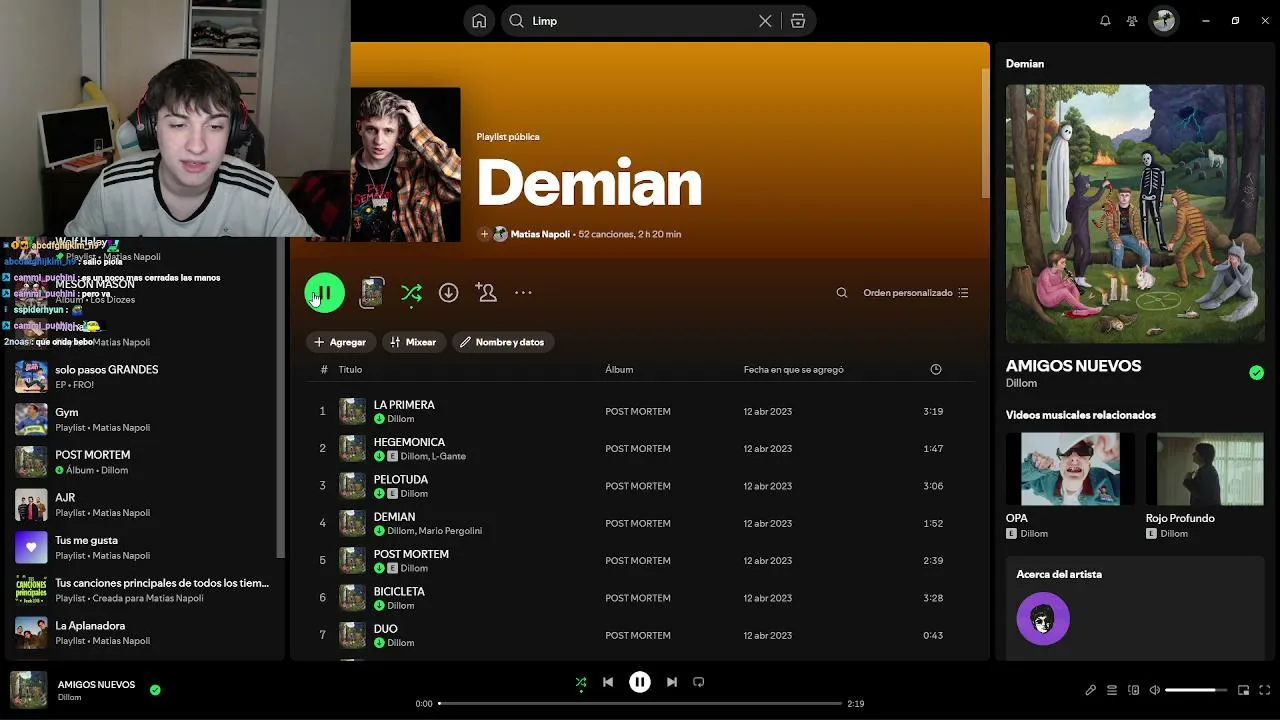Open the OPA music video thumbnail
This screenshot has height=720, width=1280.
(1070, 469)
